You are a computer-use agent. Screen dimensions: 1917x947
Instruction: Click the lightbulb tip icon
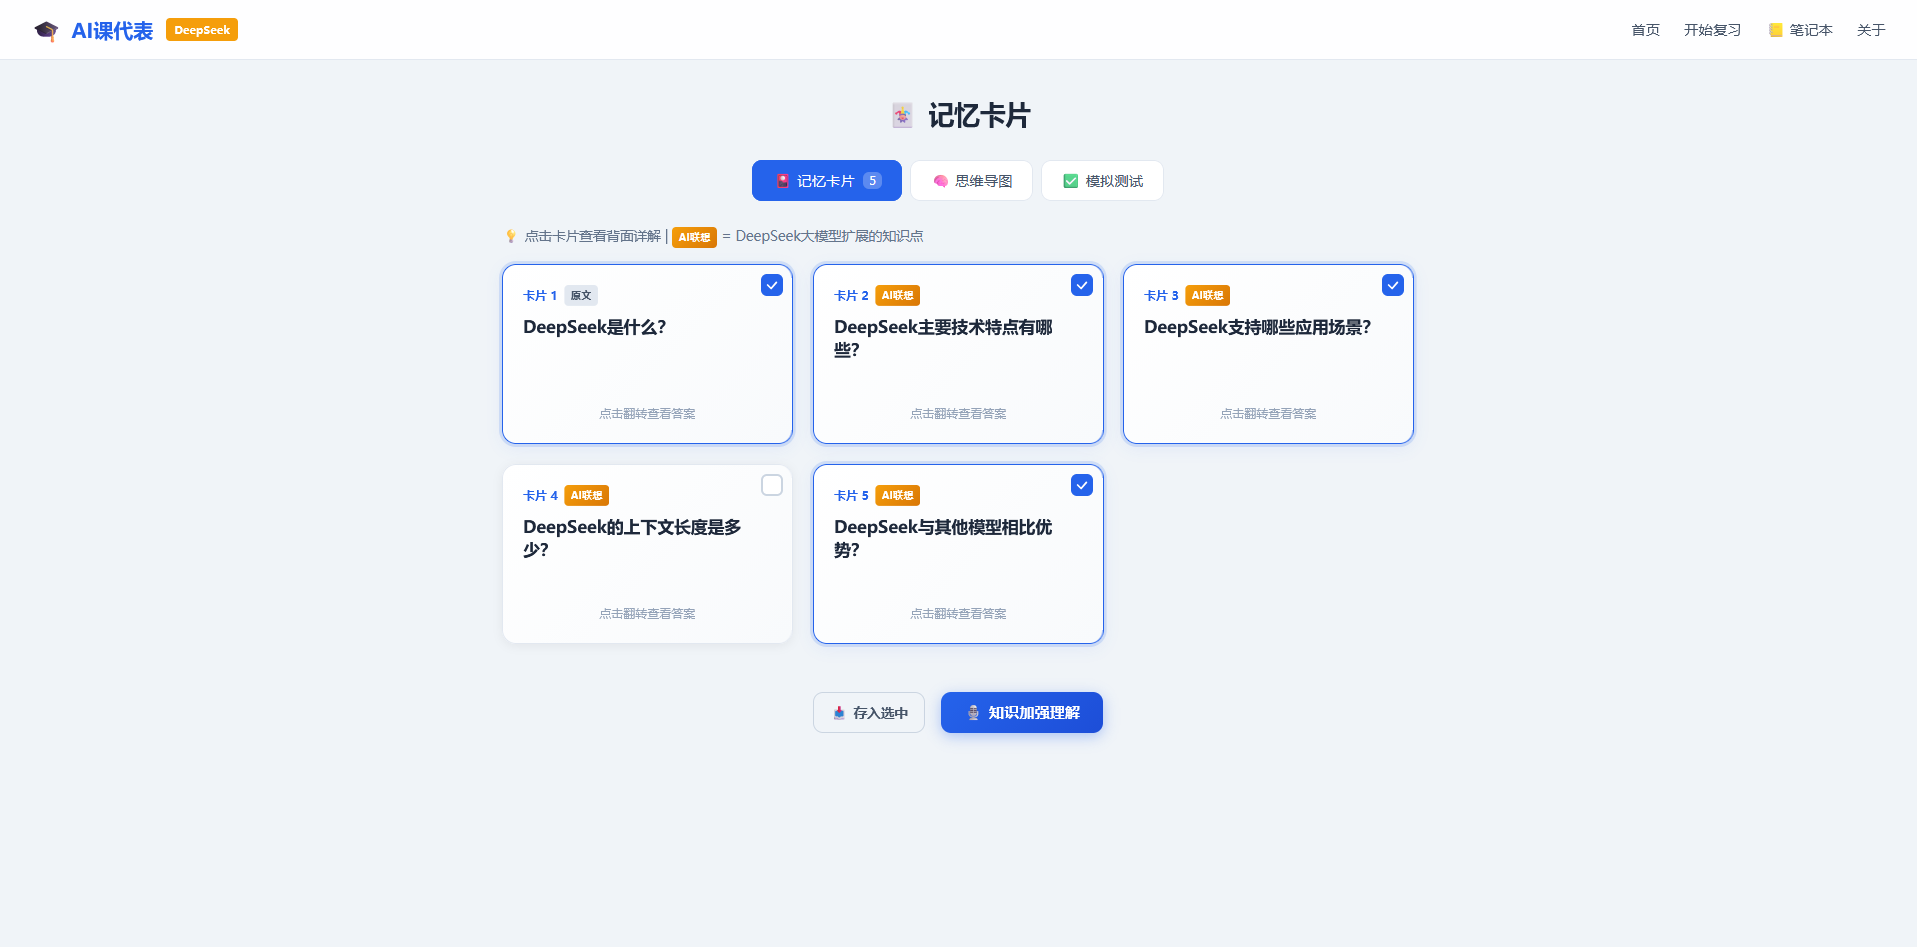point(511,236)
